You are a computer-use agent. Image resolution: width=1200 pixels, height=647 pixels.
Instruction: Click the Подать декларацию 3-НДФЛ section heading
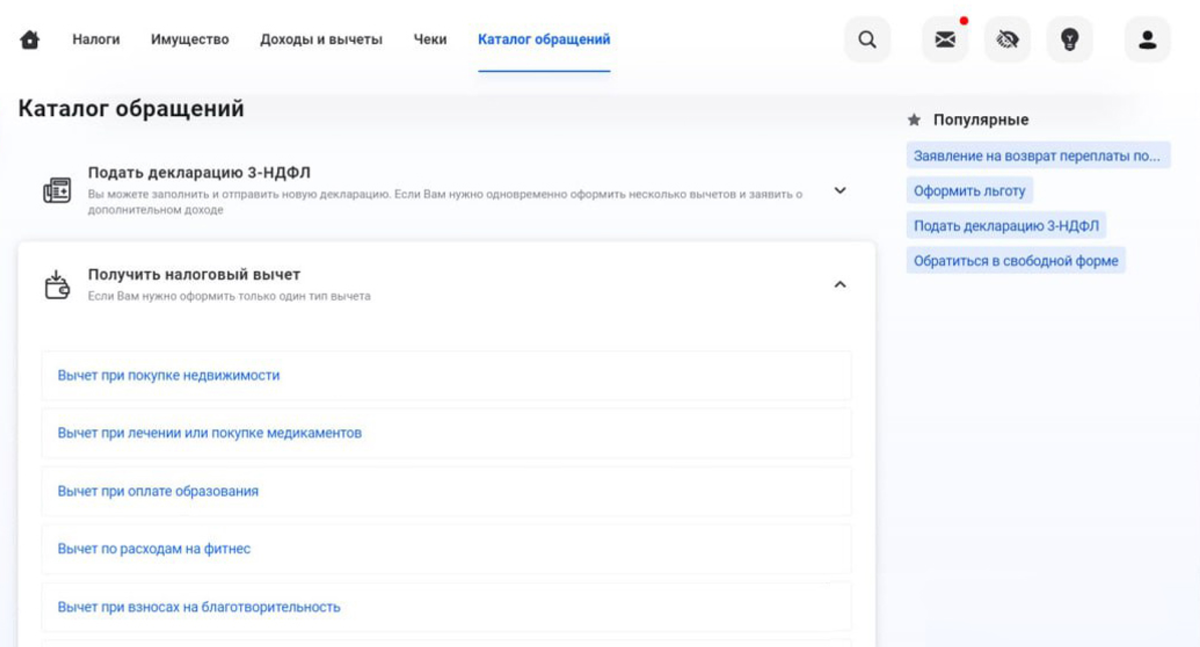pos(199,172)
